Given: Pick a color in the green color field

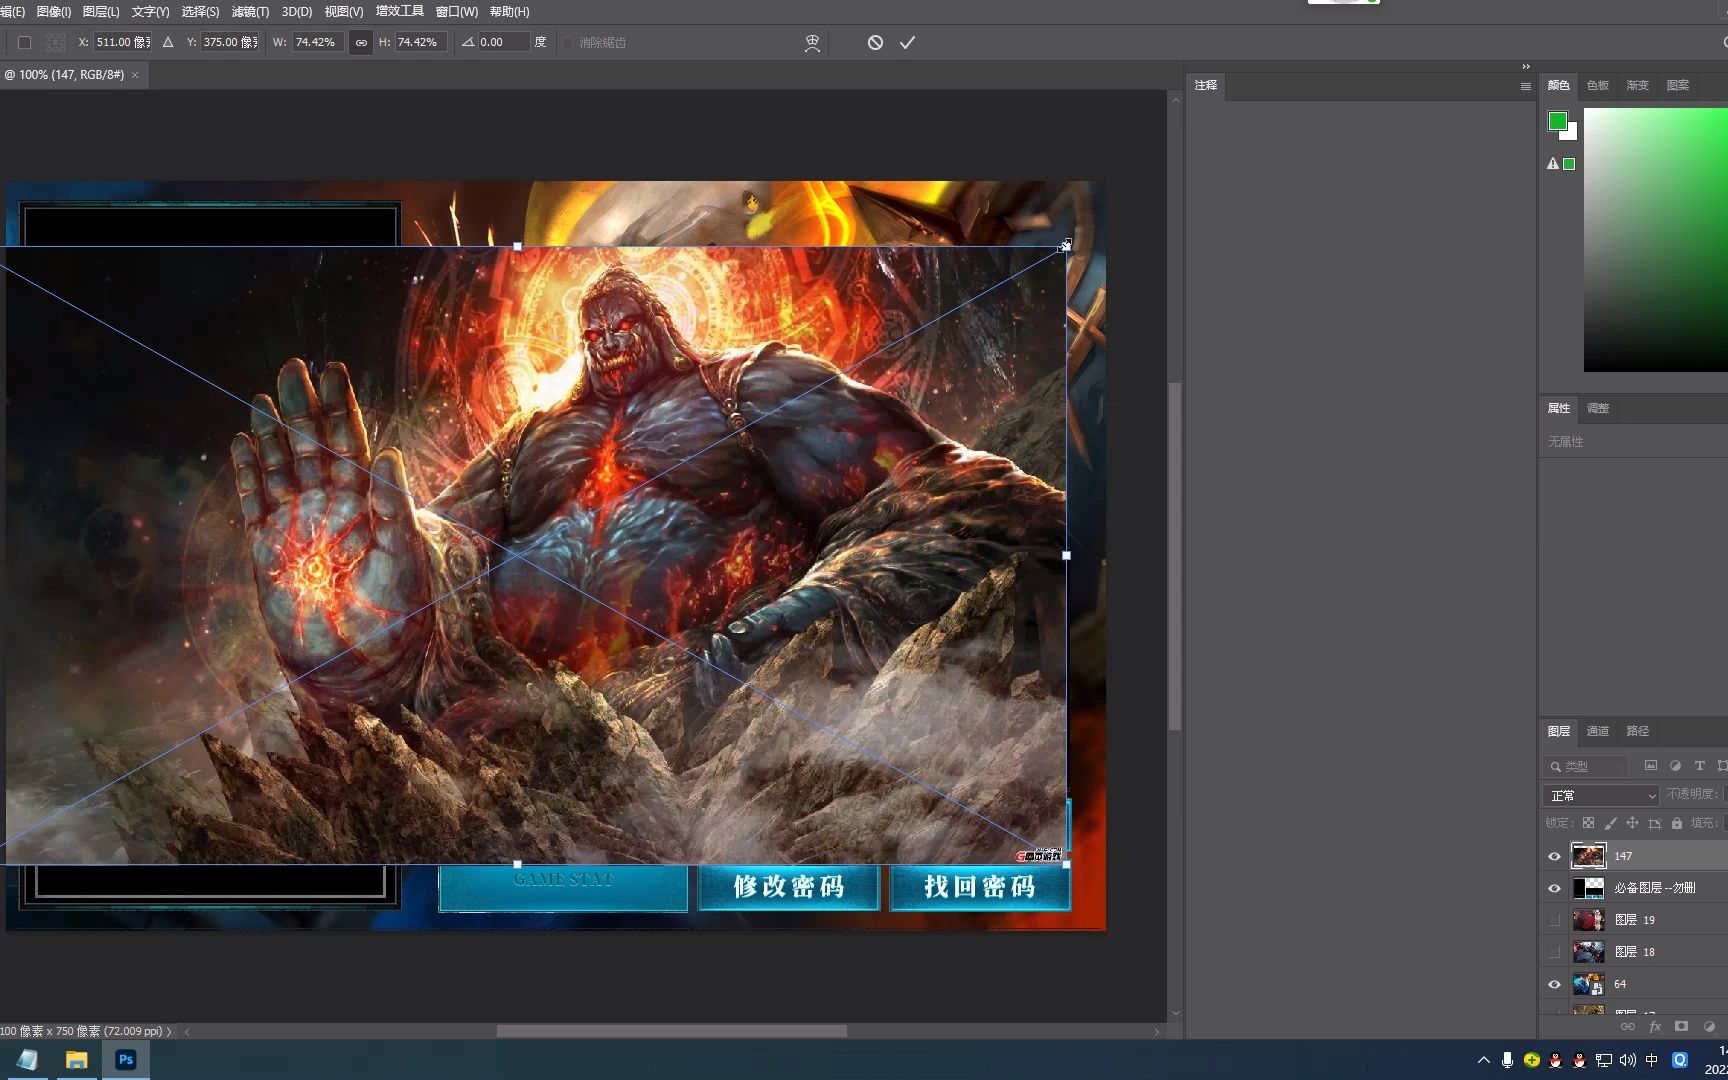Looking at the screenshot, I should (x=1655, y=240).
